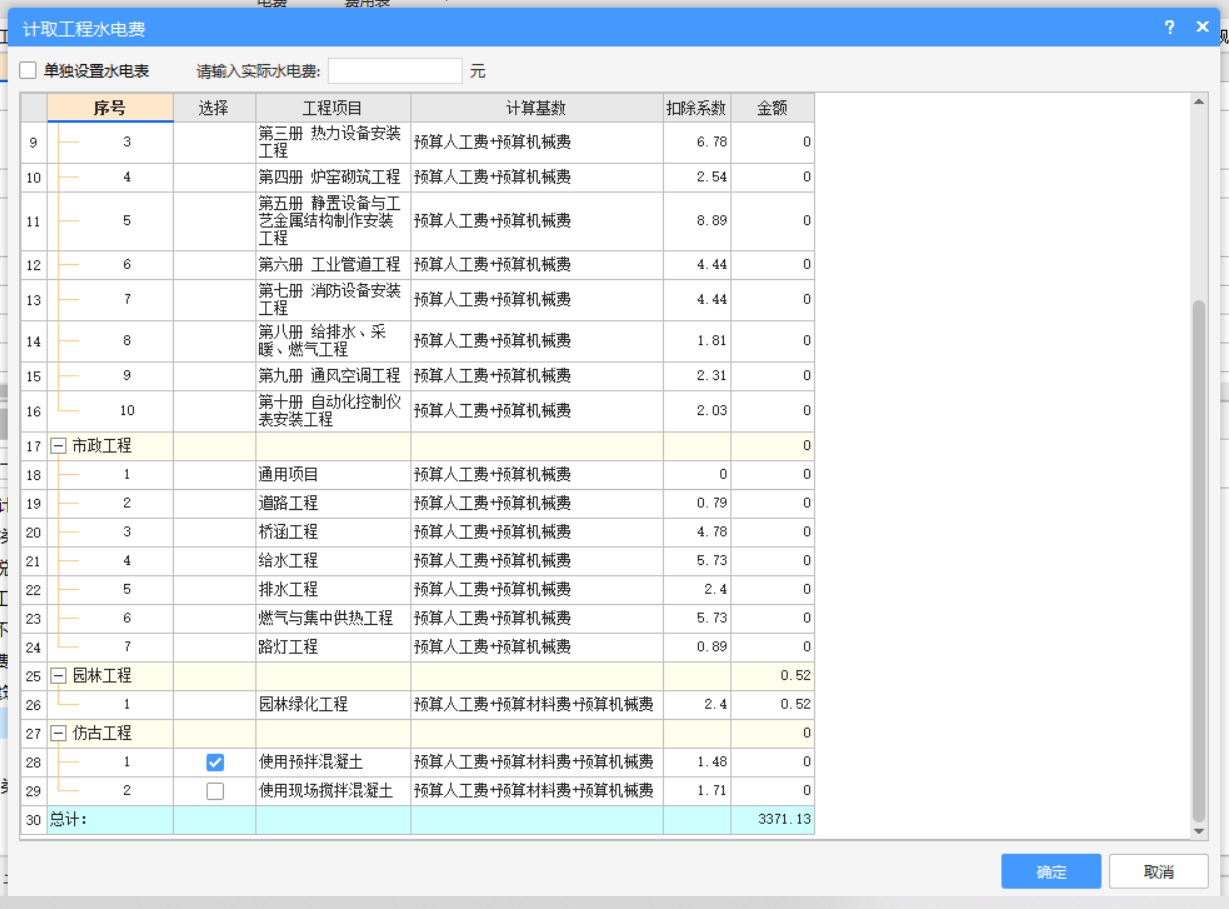Click deduction coefficient 1.81
1229x909 pixels.
click(712, 341)
